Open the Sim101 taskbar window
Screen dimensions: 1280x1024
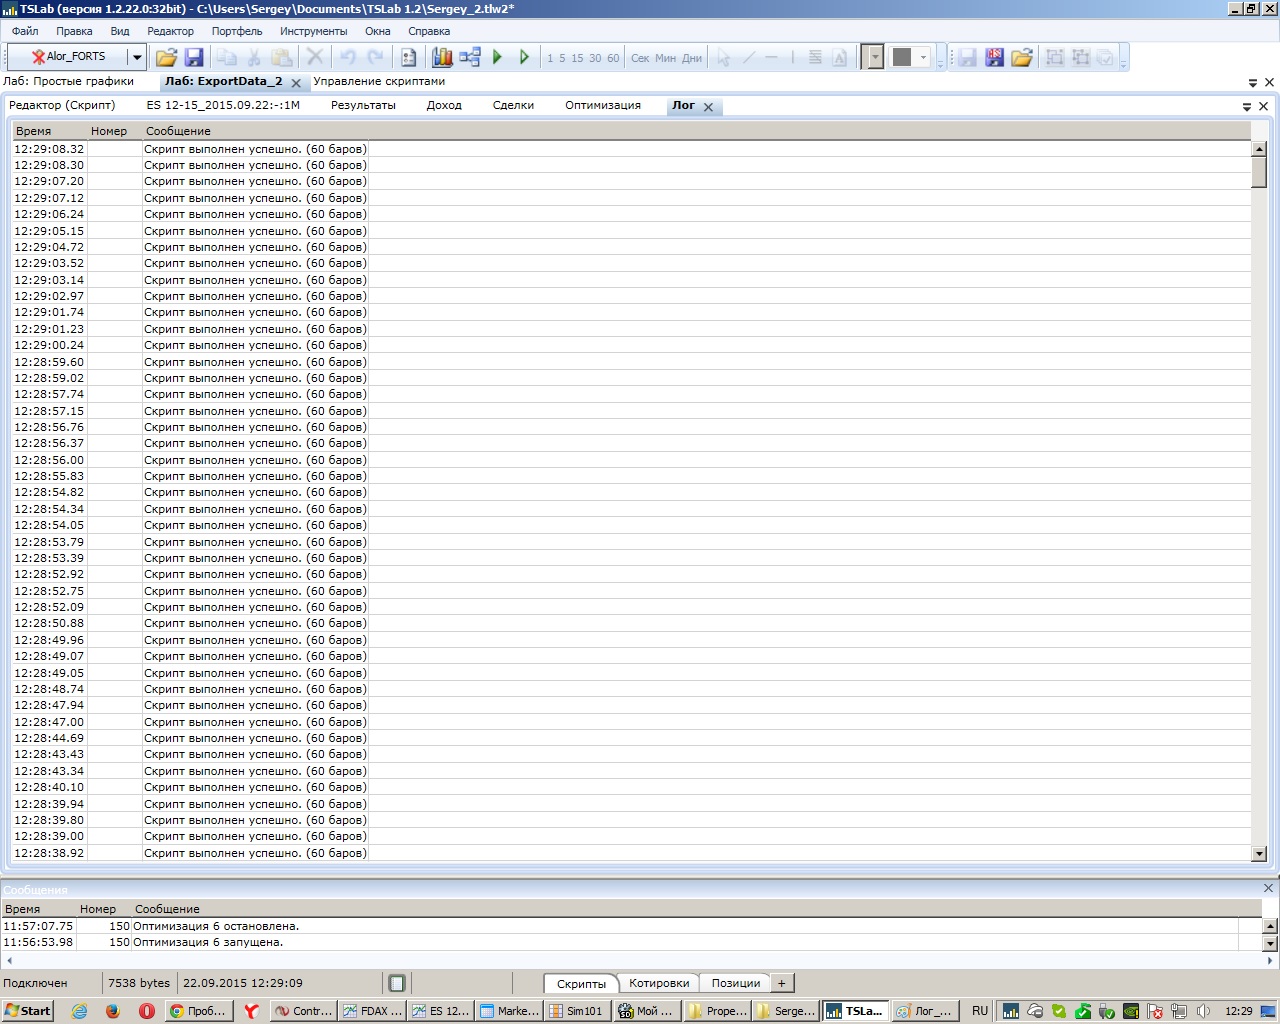576,1011
